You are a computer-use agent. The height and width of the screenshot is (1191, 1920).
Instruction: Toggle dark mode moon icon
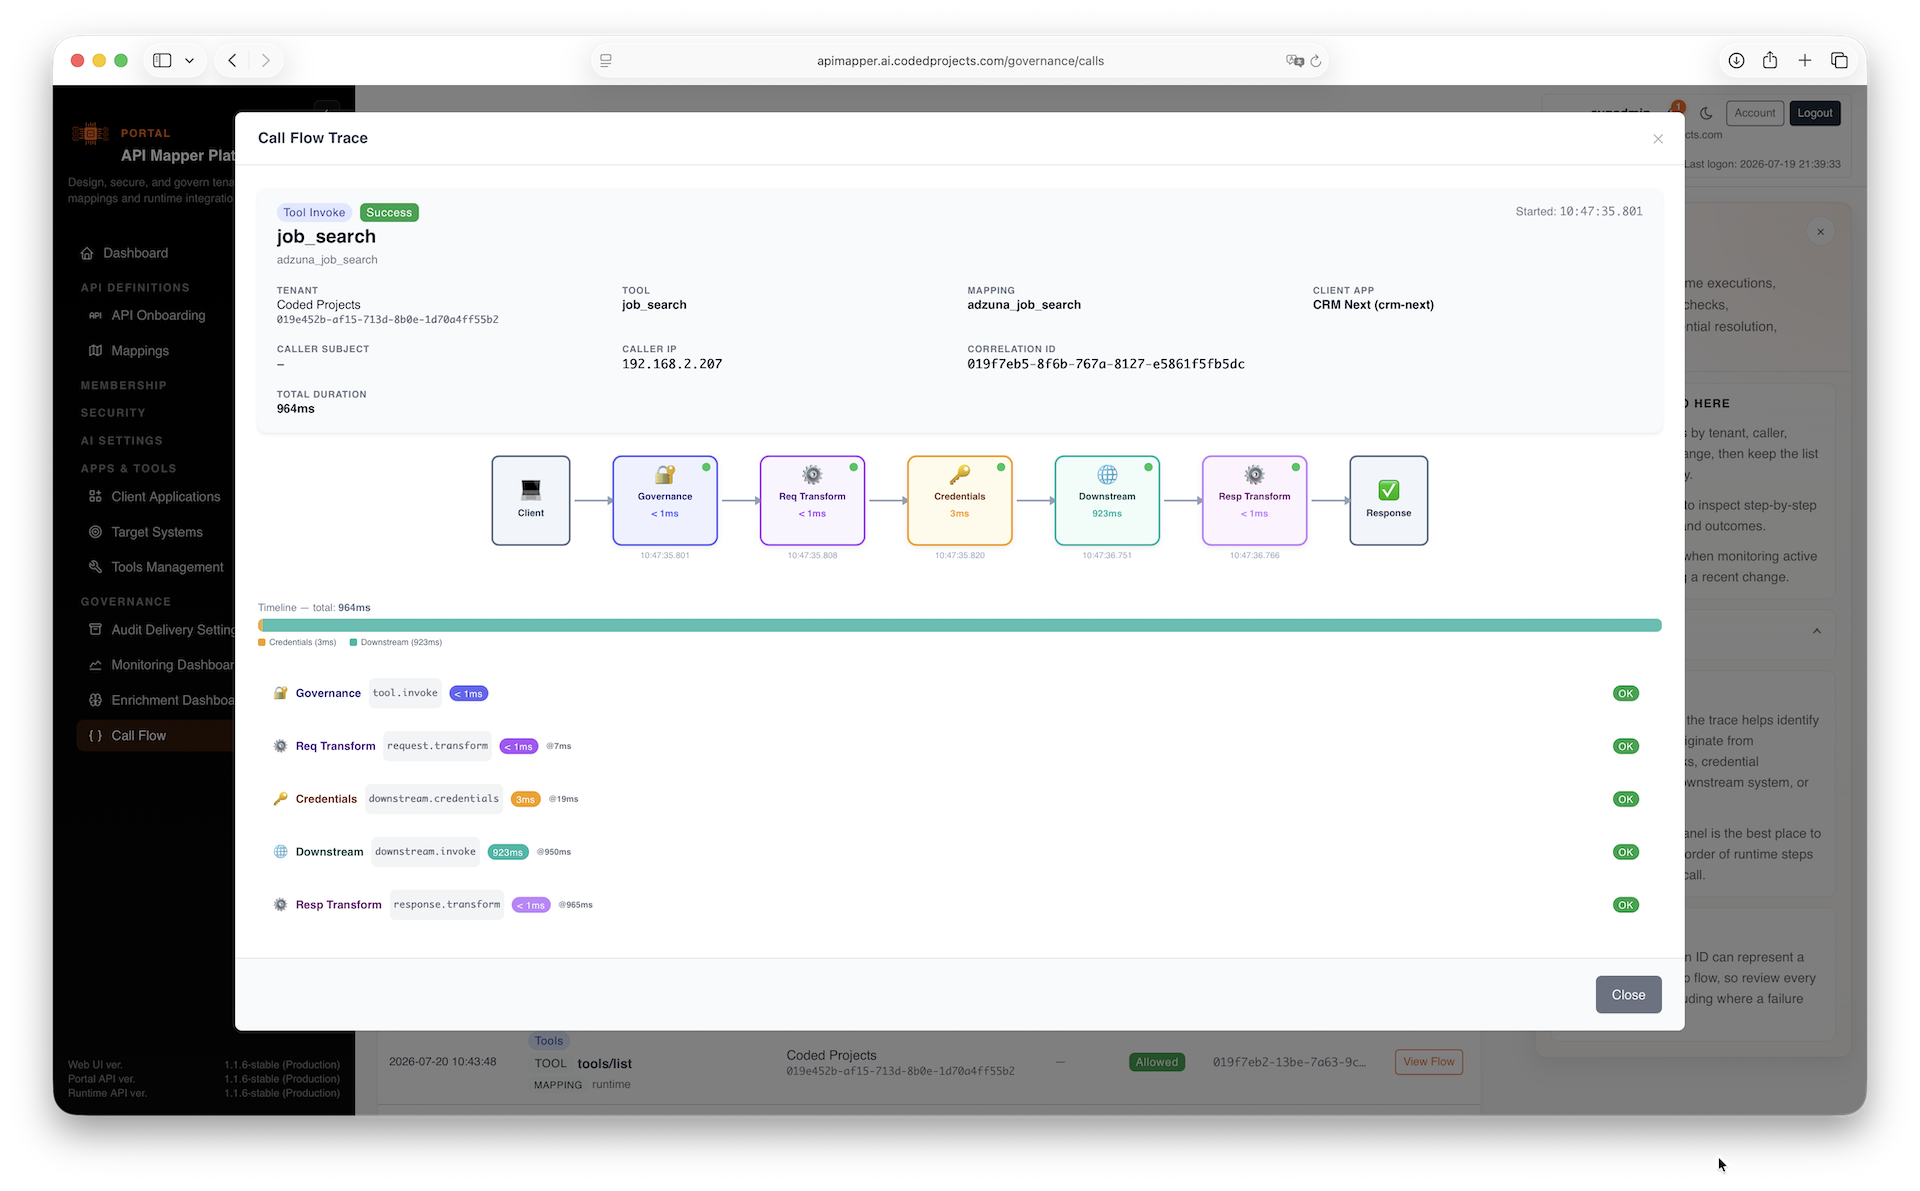[1706, 113]
